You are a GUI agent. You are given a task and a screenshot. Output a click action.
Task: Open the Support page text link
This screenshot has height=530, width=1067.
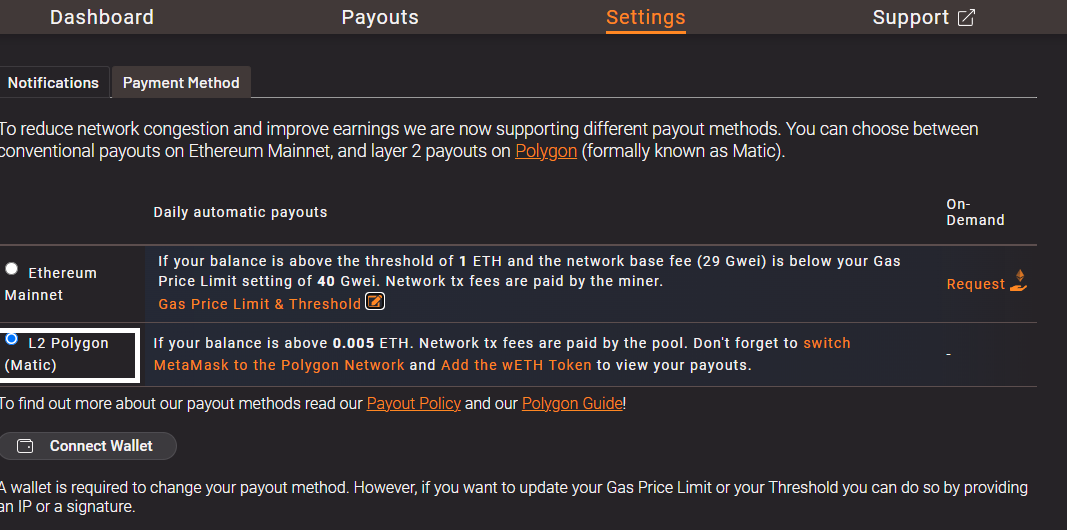pyautogui.click(x=910, y=18)
